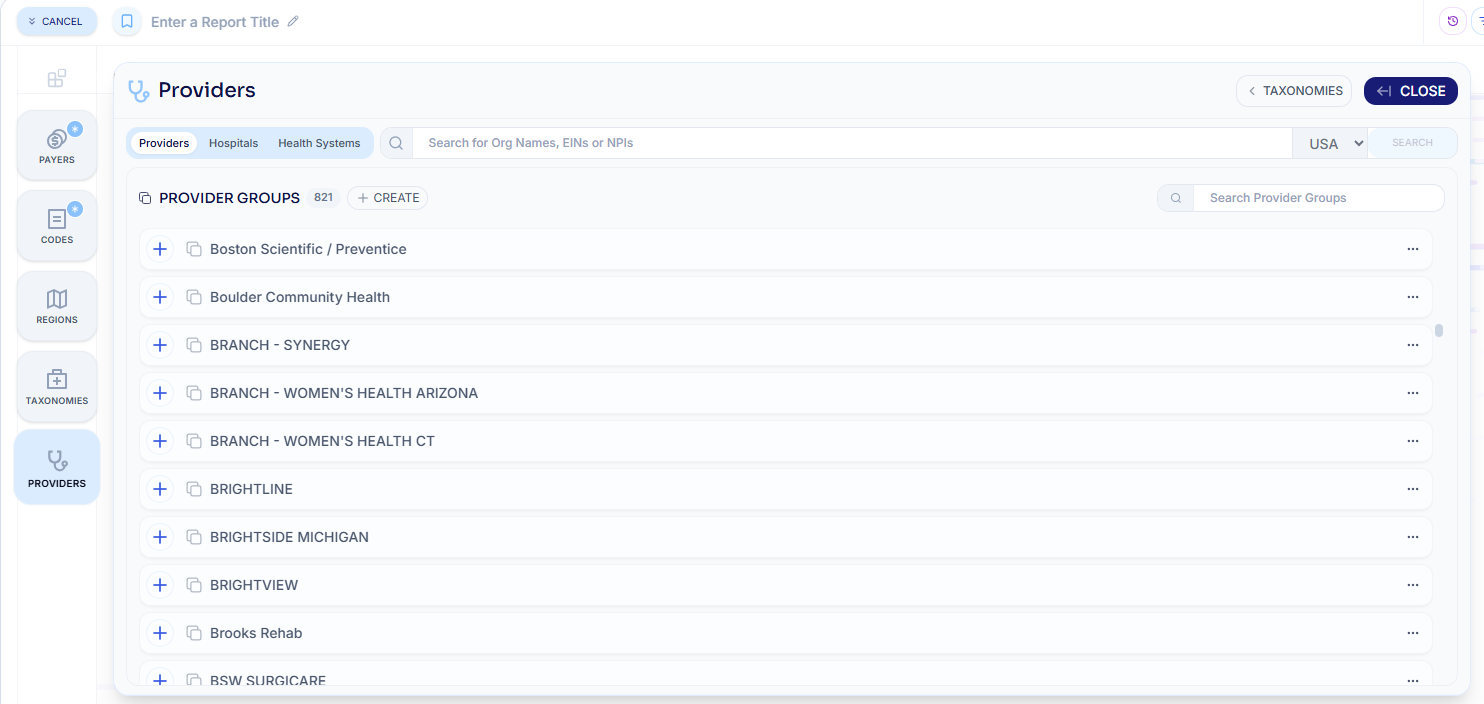Click the bookmark icon beside report title
Viewport: 1484px width, 704px height.
click(x=127, y=21)
